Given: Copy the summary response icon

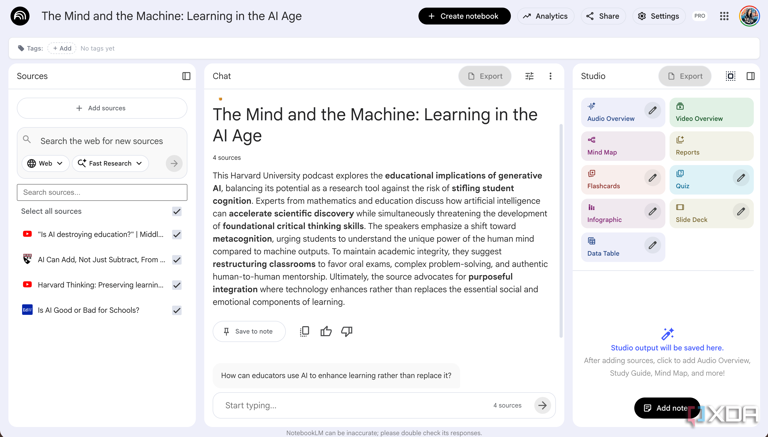Looking at the screenshot, I should coord(304,332).
